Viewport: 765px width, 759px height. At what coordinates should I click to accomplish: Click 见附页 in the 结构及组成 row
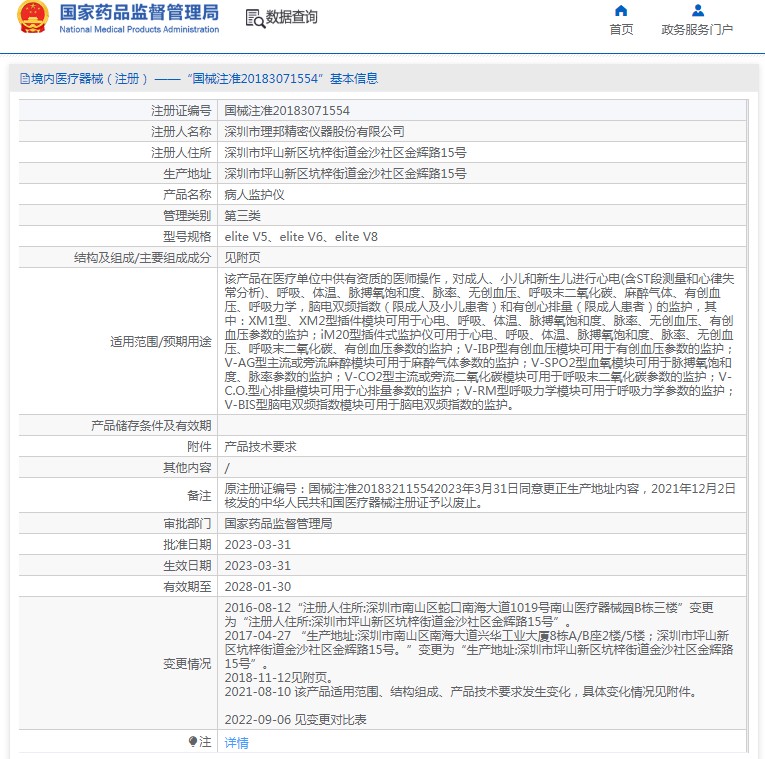[241, 257]
